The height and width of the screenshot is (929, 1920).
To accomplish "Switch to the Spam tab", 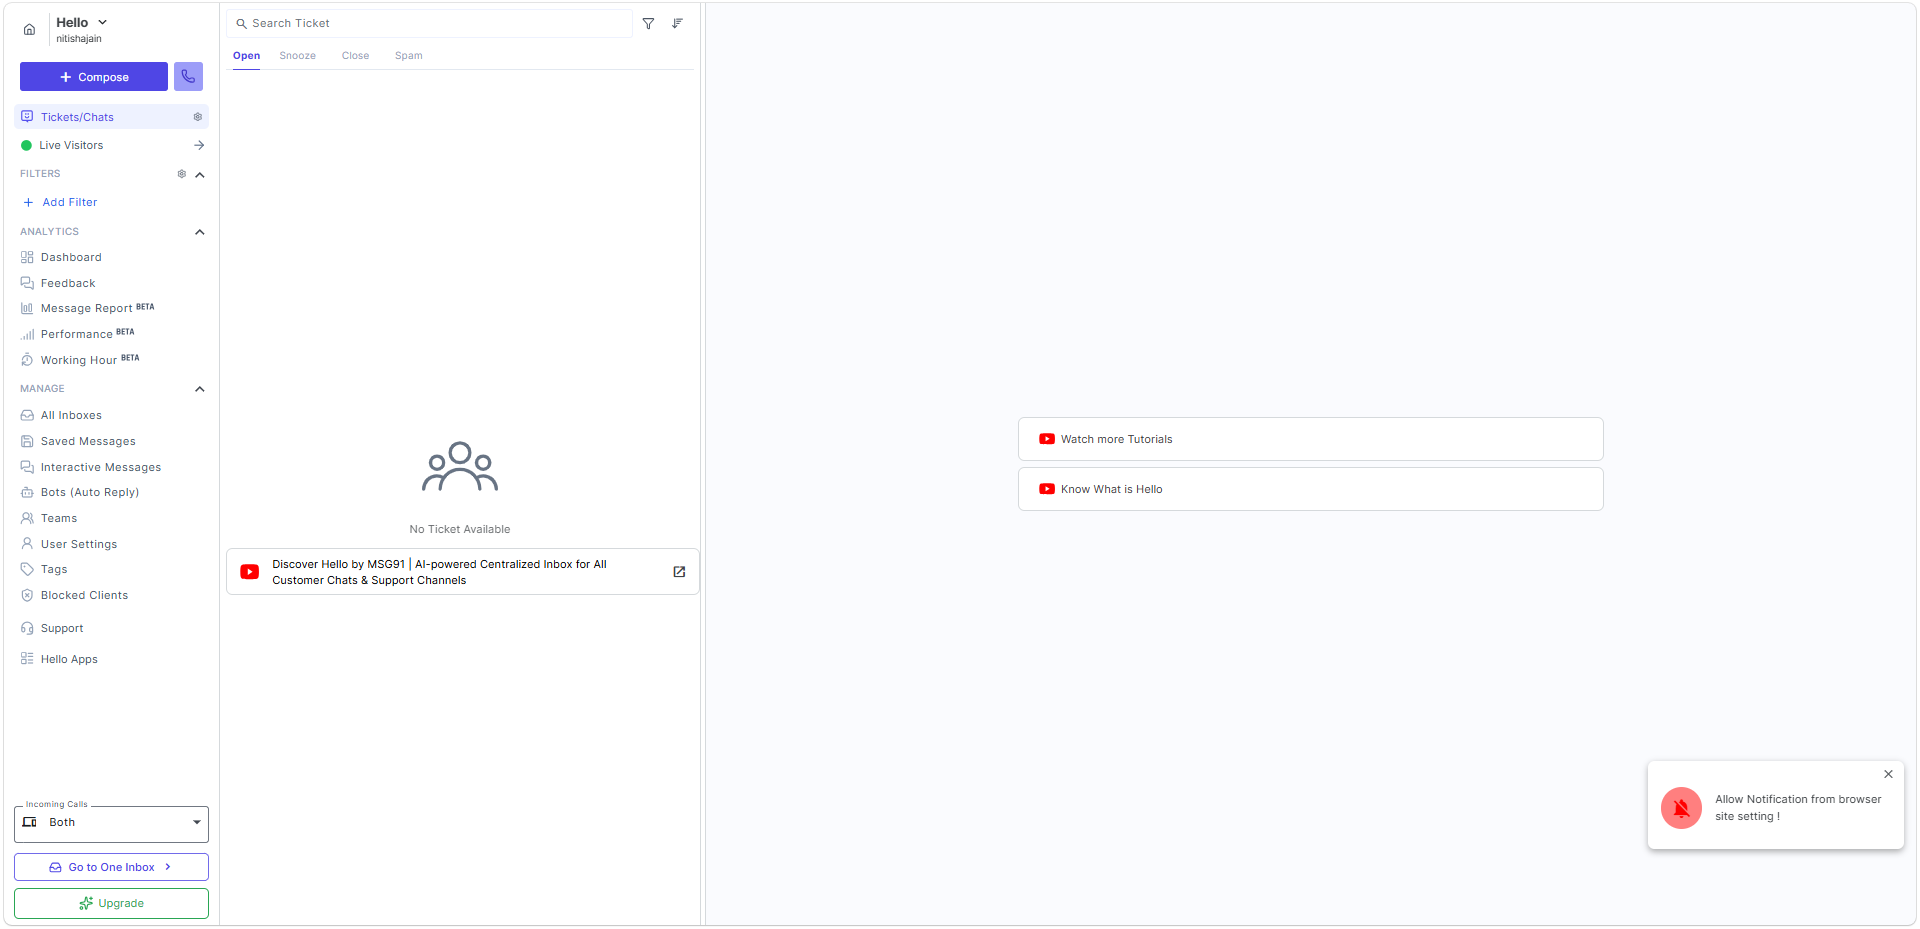I will point(408,56).
